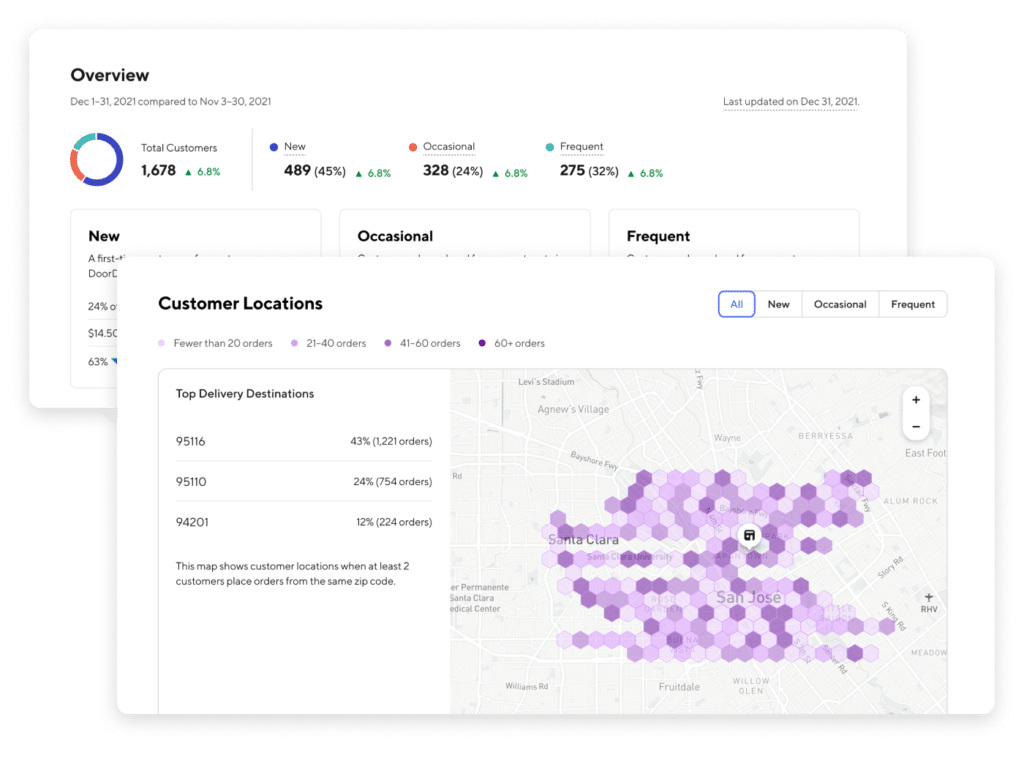Click the orange Occasional legend dot
The height and width of the screenshot is (758, 1024).
coord(413,147)
